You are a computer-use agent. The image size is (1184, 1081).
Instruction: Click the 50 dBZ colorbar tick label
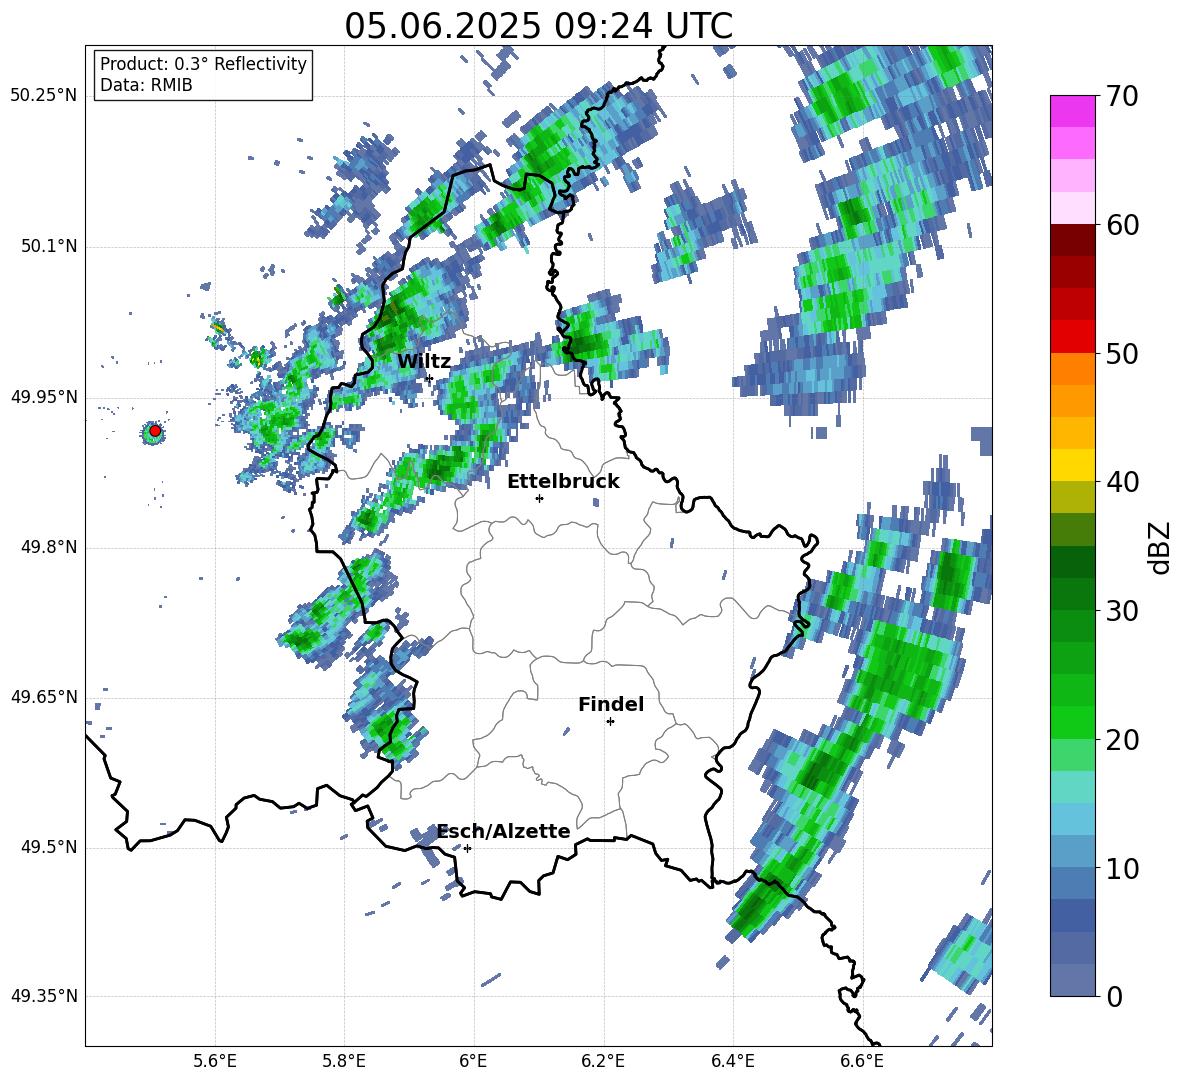[1122, 353]
